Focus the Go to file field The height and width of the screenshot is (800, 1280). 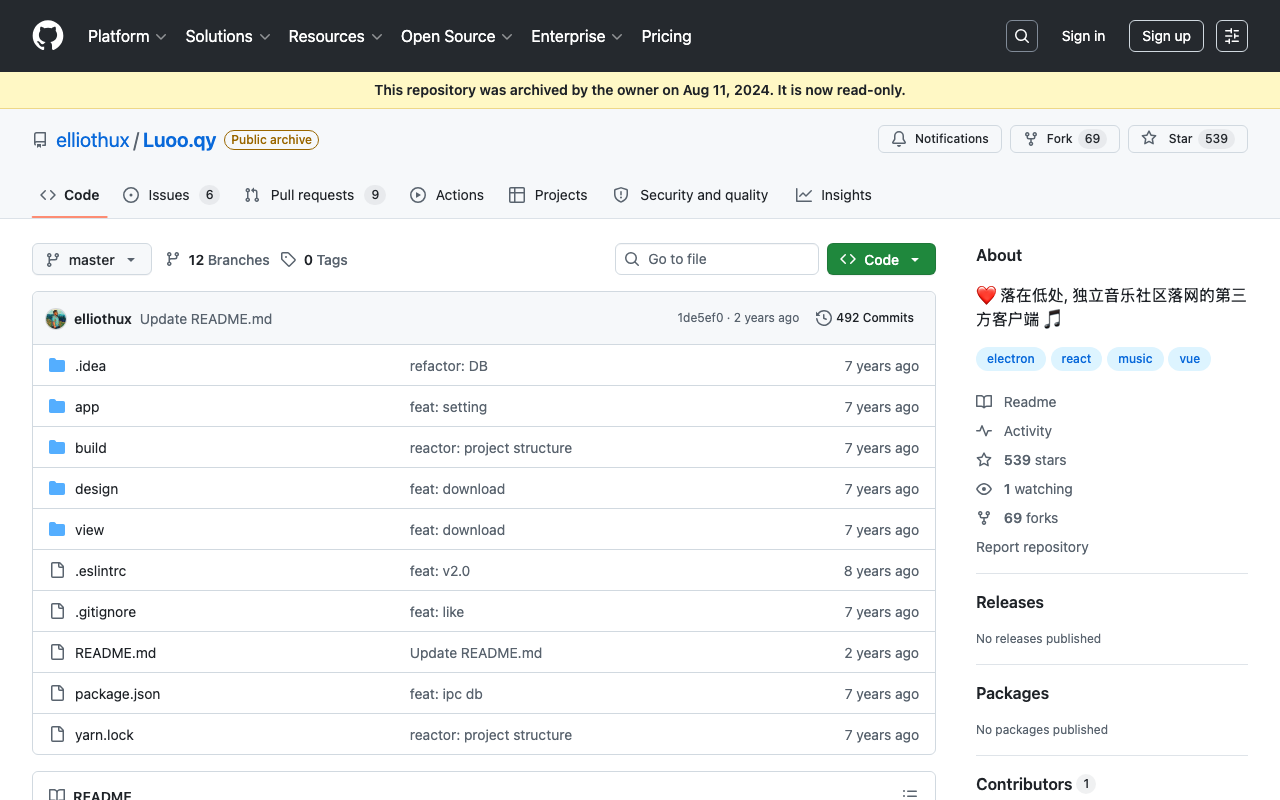pos(717,259)
